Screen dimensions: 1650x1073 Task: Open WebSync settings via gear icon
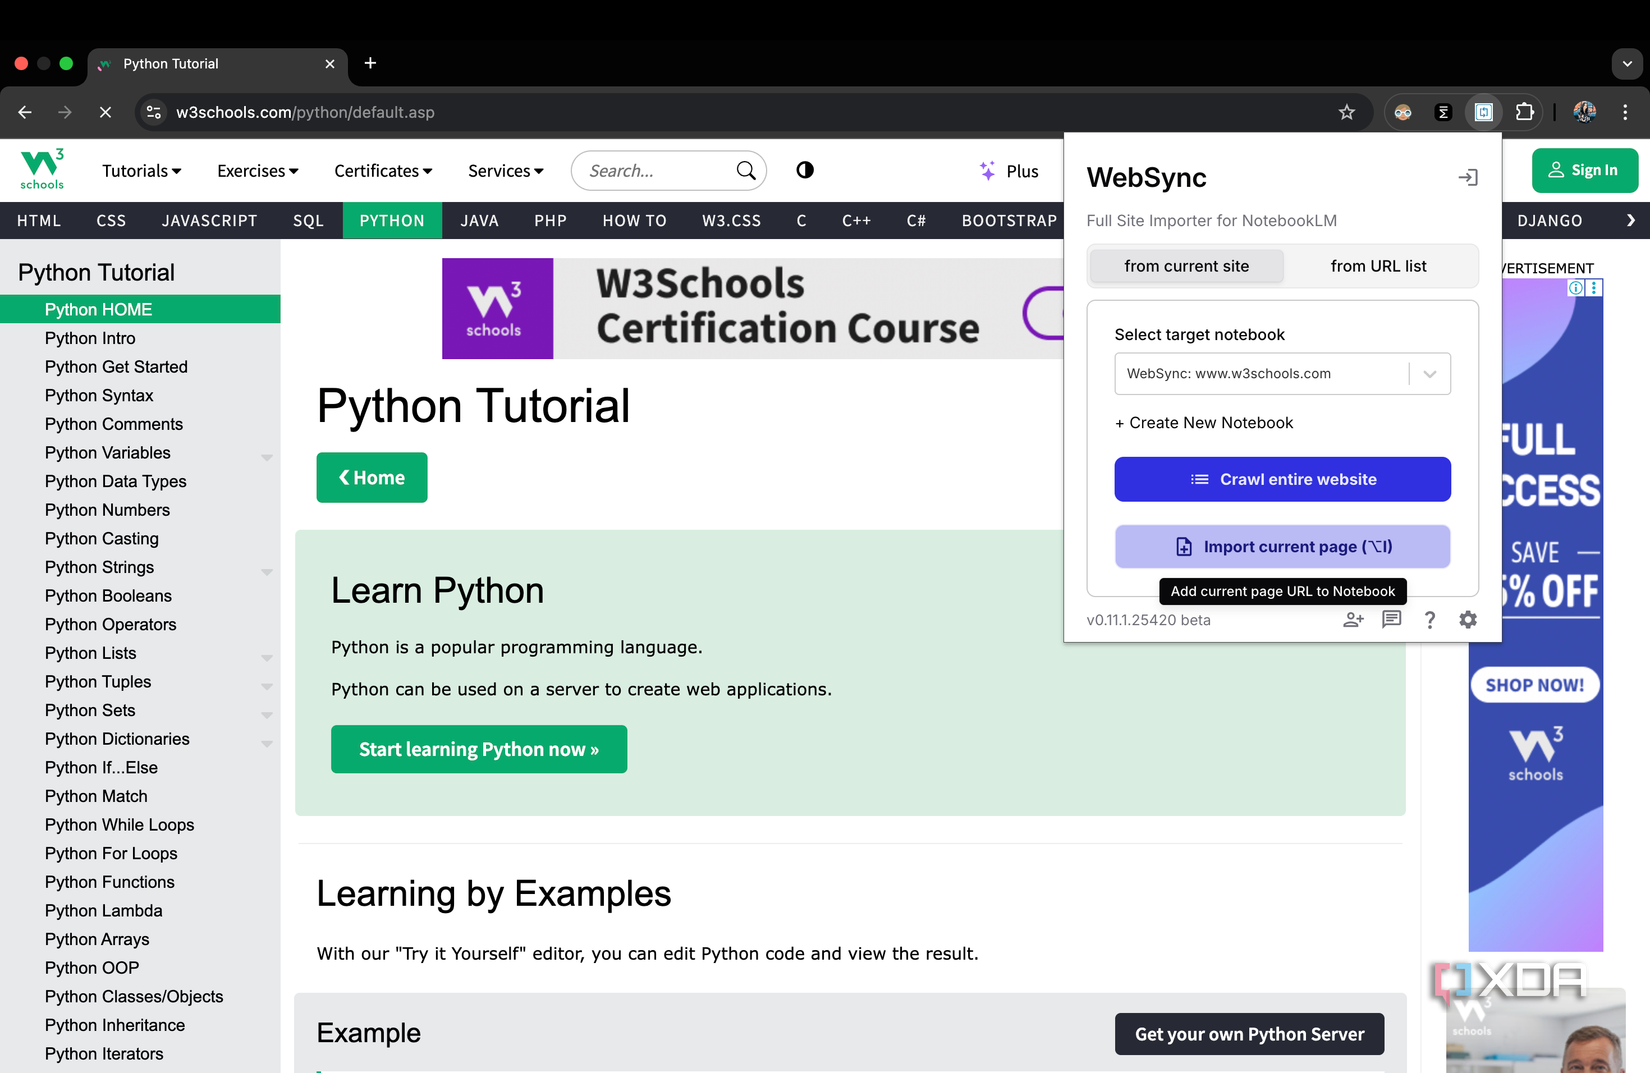1467,620
